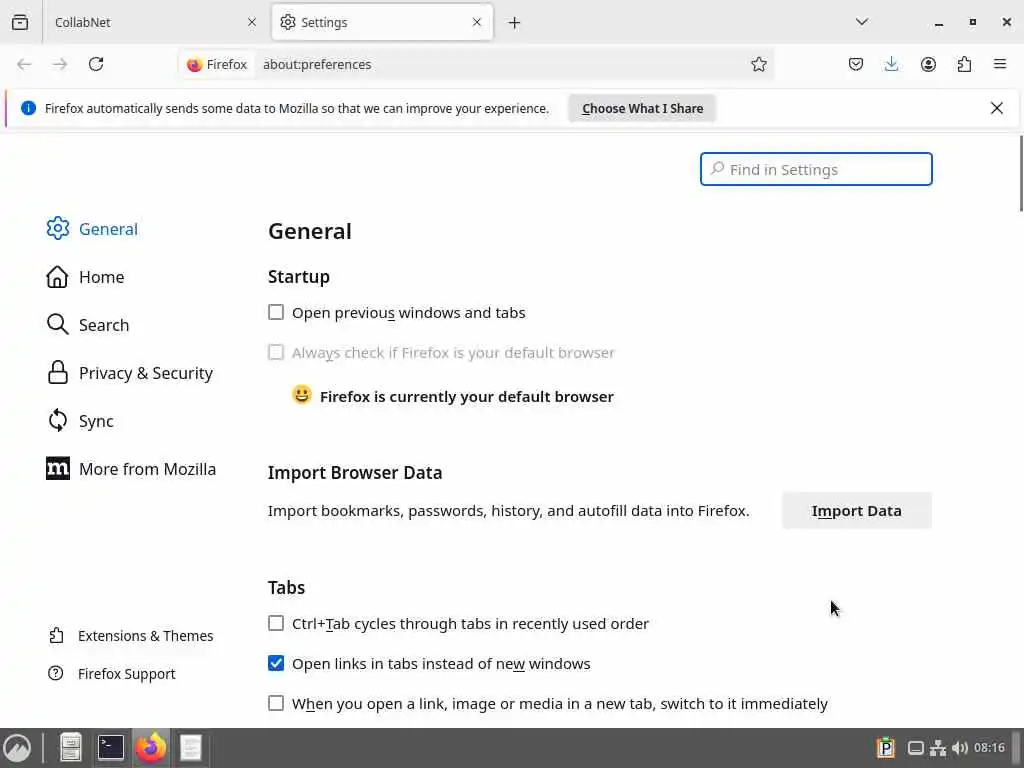Screen dimensions: 1024x768
Task: Open More from Mozilla category
Action: click(131, 469)
